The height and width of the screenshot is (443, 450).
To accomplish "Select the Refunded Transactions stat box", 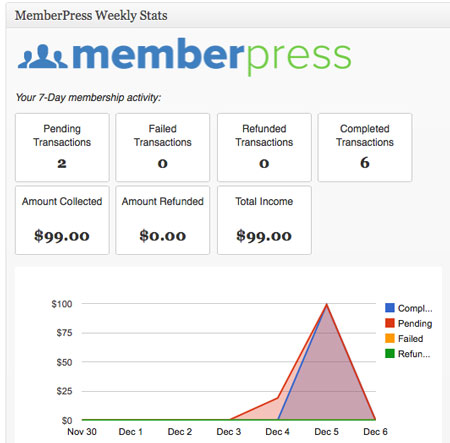I will [264, 148].
